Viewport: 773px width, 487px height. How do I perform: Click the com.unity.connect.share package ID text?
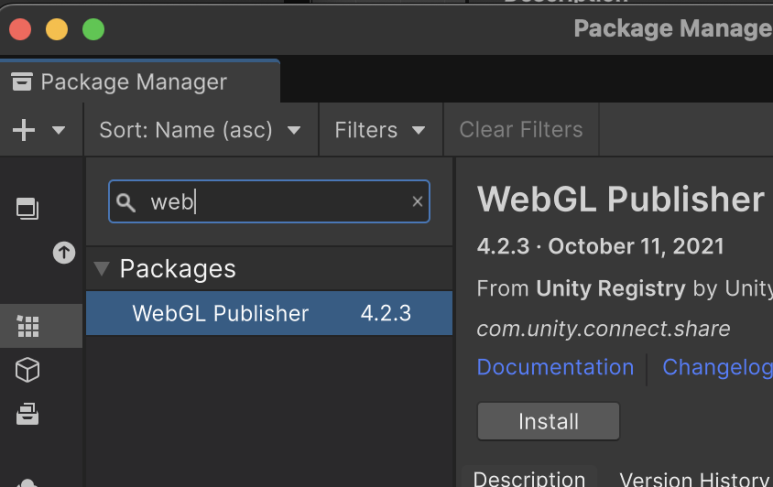tap(603, 329)
